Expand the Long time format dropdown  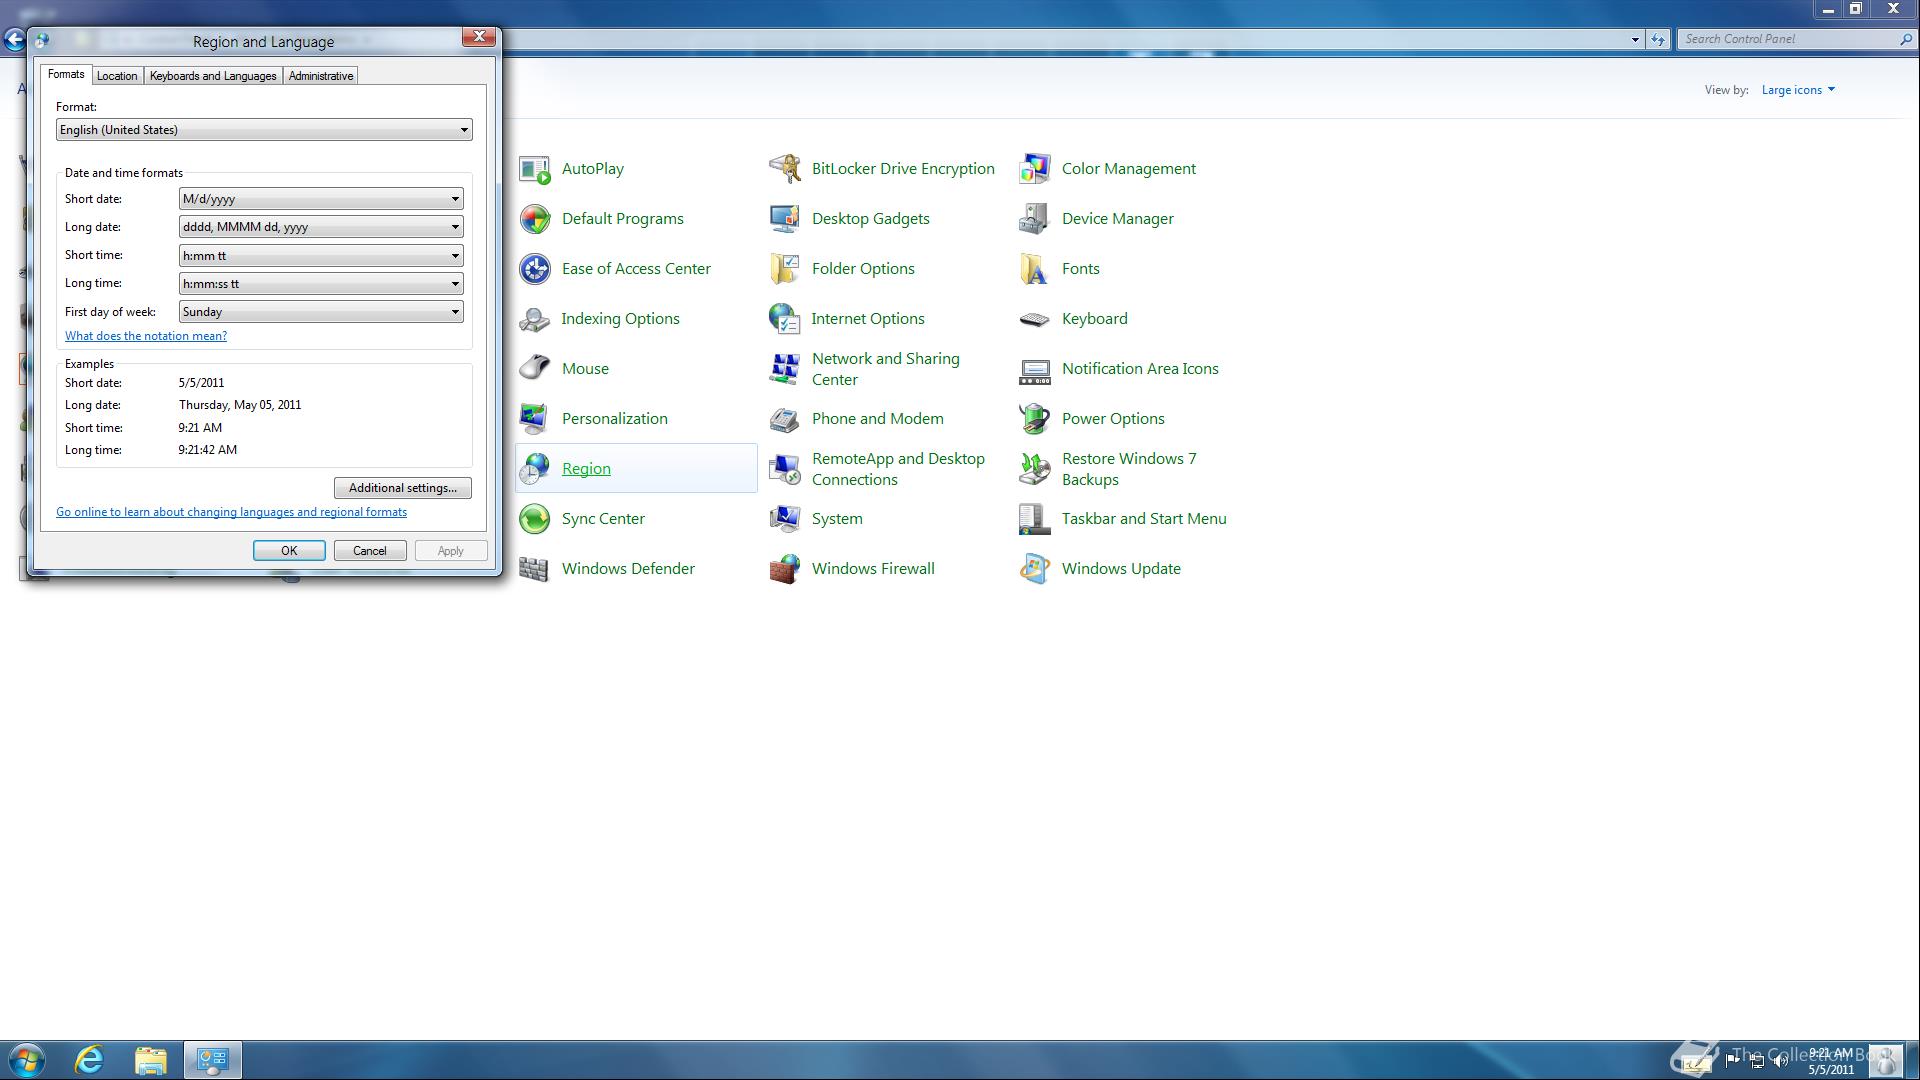click(x=321, y=284)
